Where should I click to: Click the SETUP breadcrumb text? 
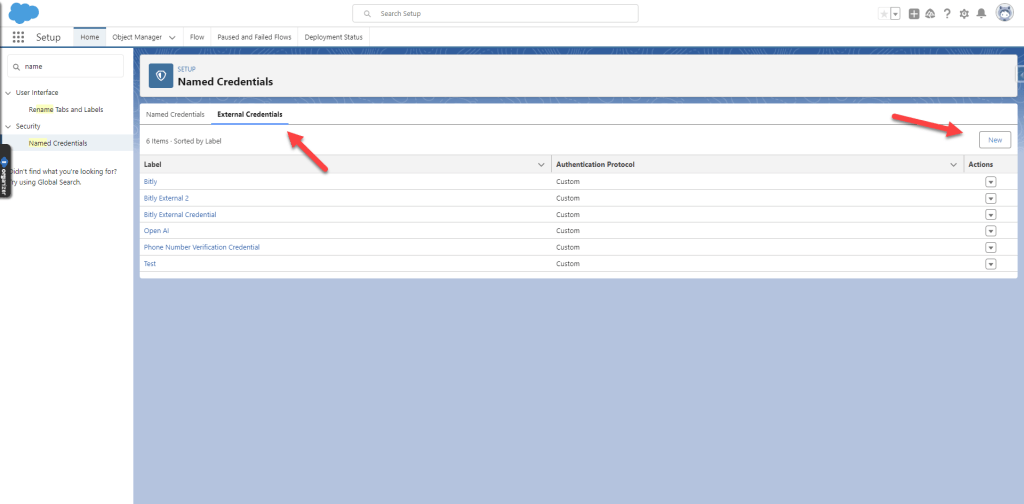[186, 69]
